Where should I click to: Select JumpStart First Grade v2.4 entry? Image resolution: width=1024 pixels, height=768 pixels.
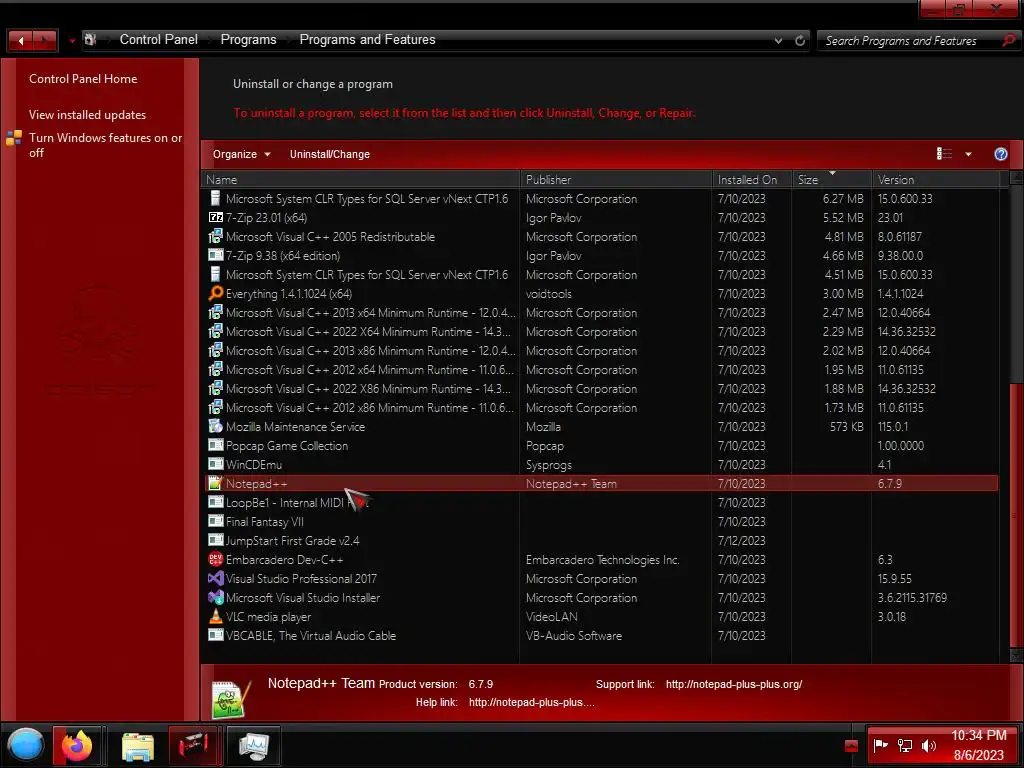(292, 541)
